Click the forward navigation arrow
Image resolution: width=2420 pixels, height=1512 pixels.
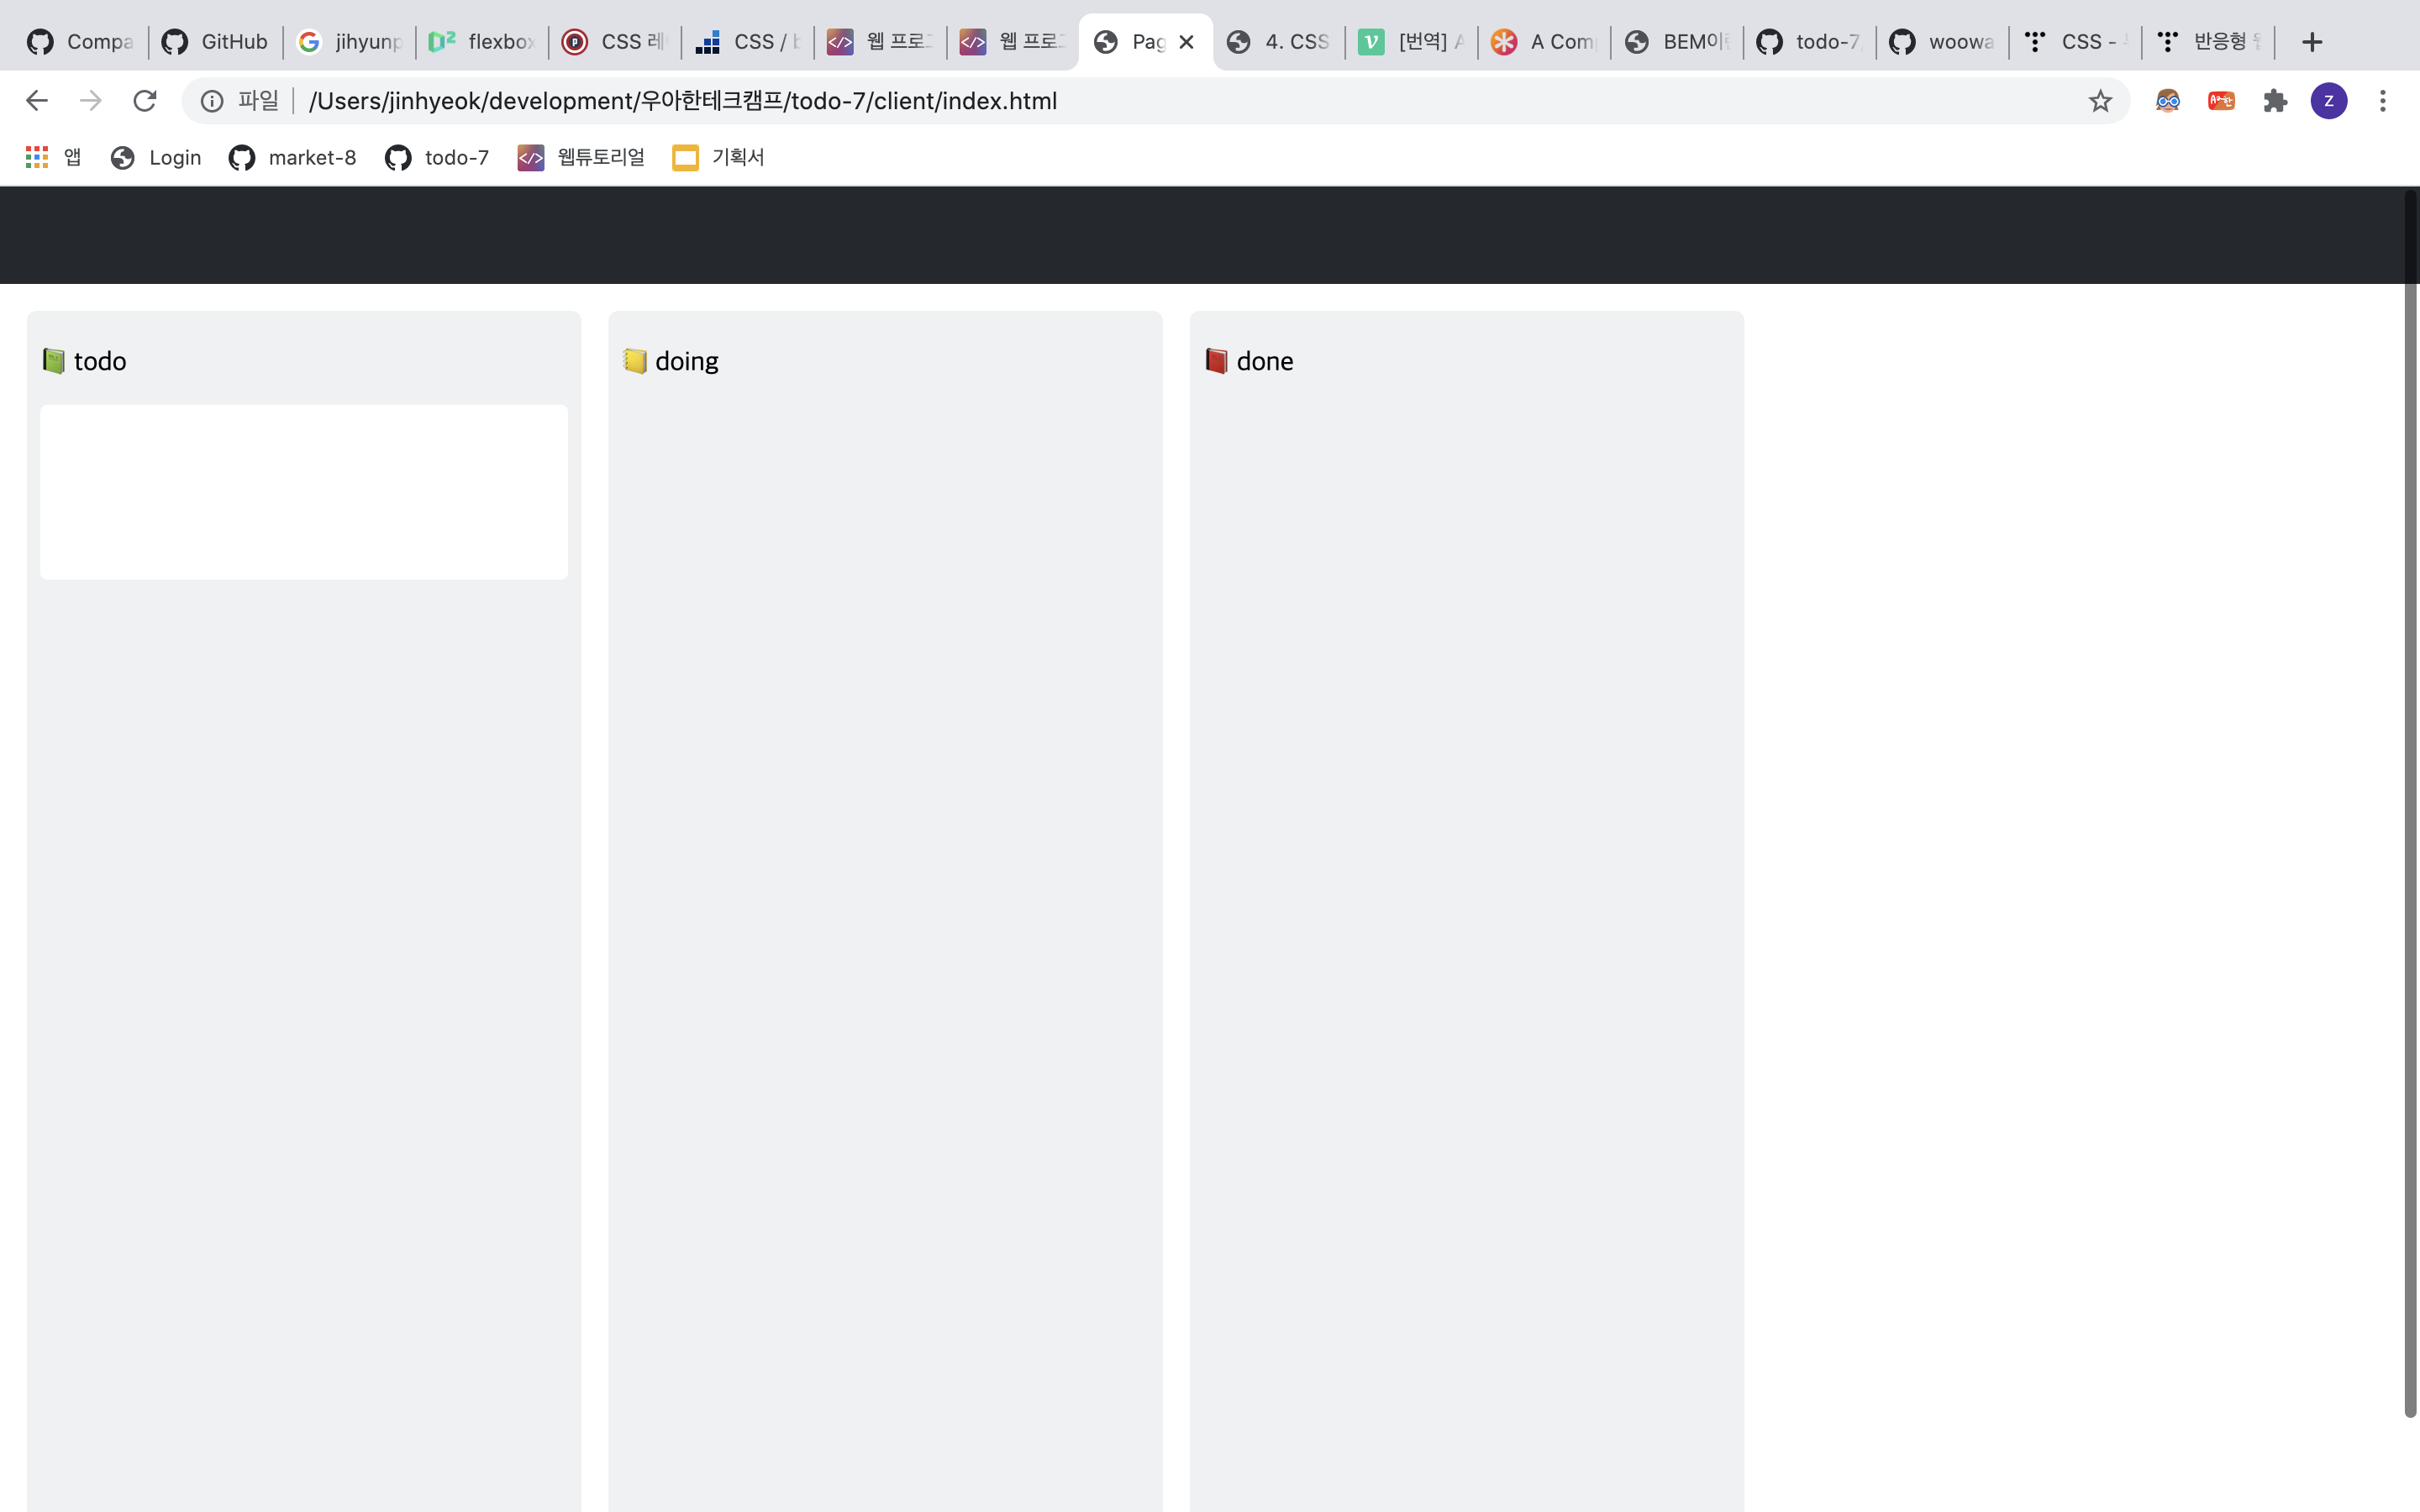click(91, 101)
